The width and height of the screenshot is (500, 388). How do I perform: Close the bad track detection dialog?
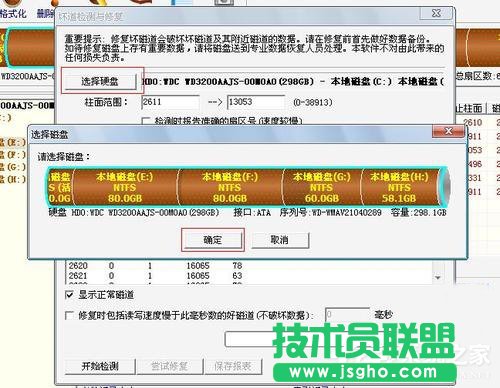436,13
